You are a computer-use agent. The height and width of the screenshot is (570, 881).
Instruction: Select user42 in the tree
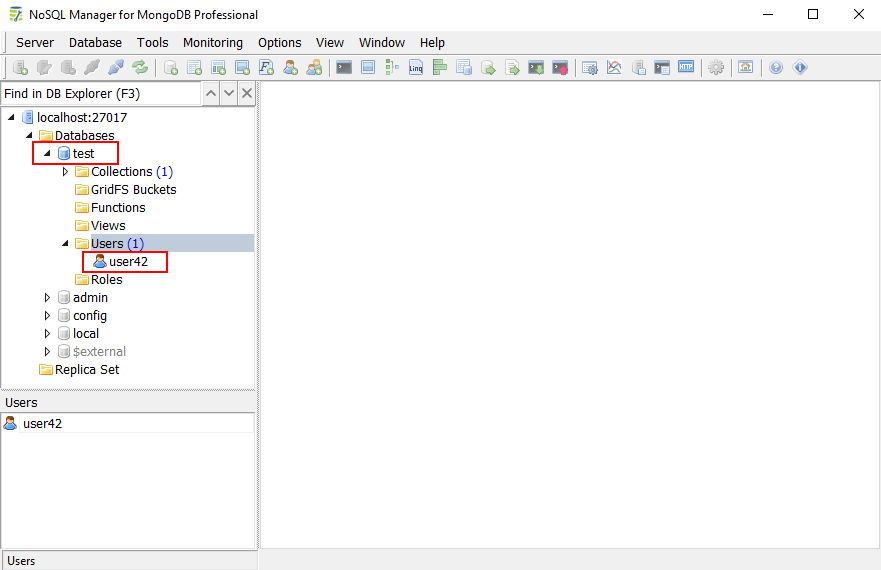tap(128, 262)
